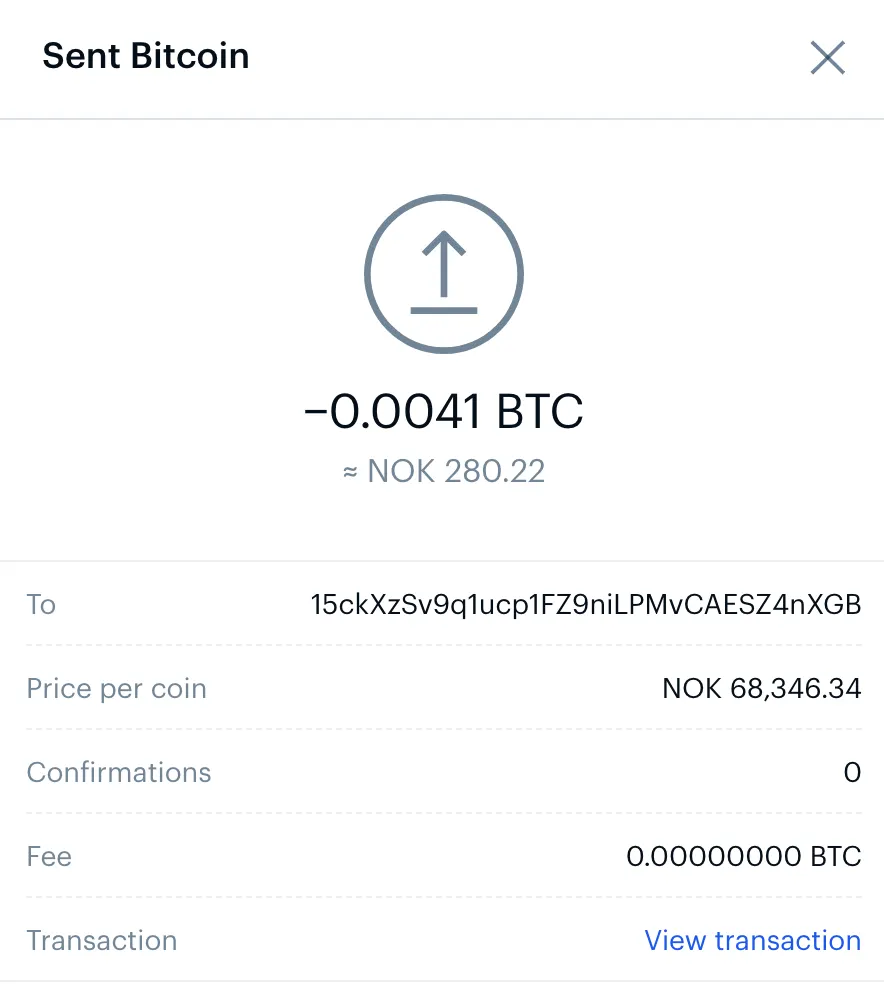This screenshot has height=984, width=884.
Task: Click the approximately-equal symbol before NOK 280.22
Action: coord(350,472)
